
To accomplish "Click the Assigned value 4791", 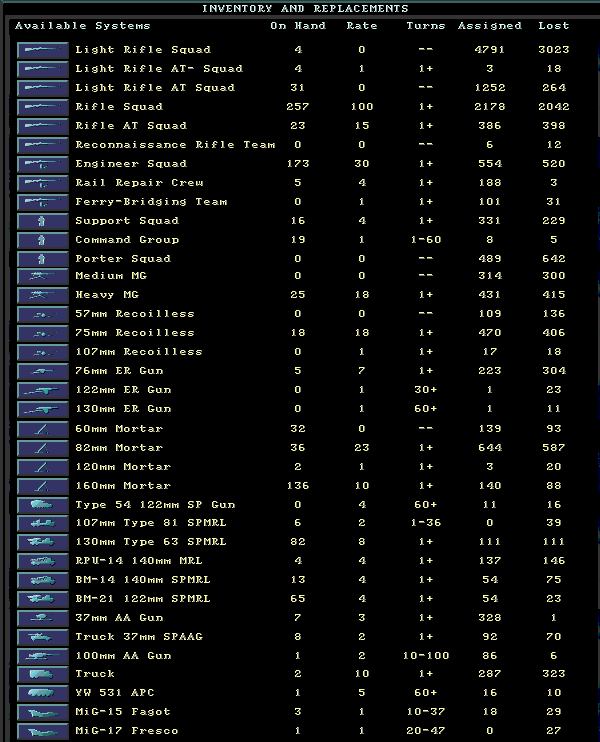I will (490, 50).
